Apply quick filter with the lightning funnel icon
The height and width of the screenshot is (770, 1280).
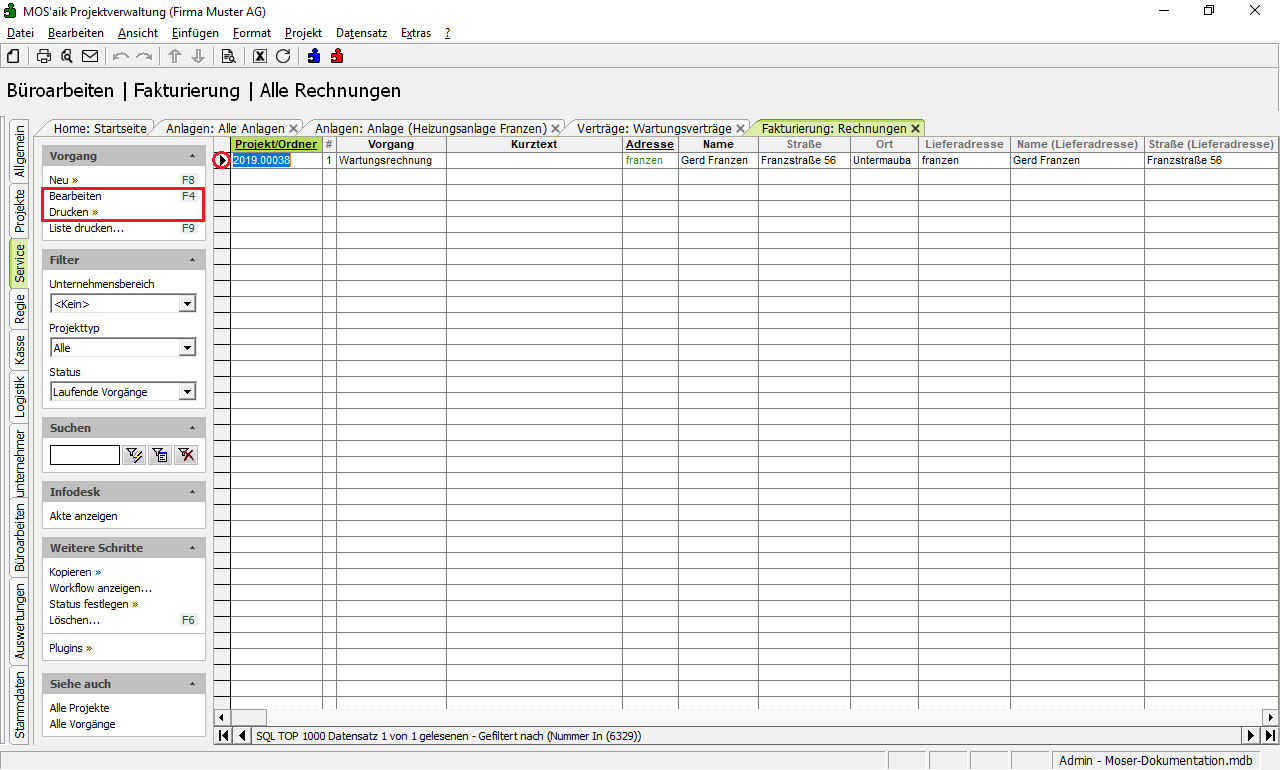click(134, 456)
